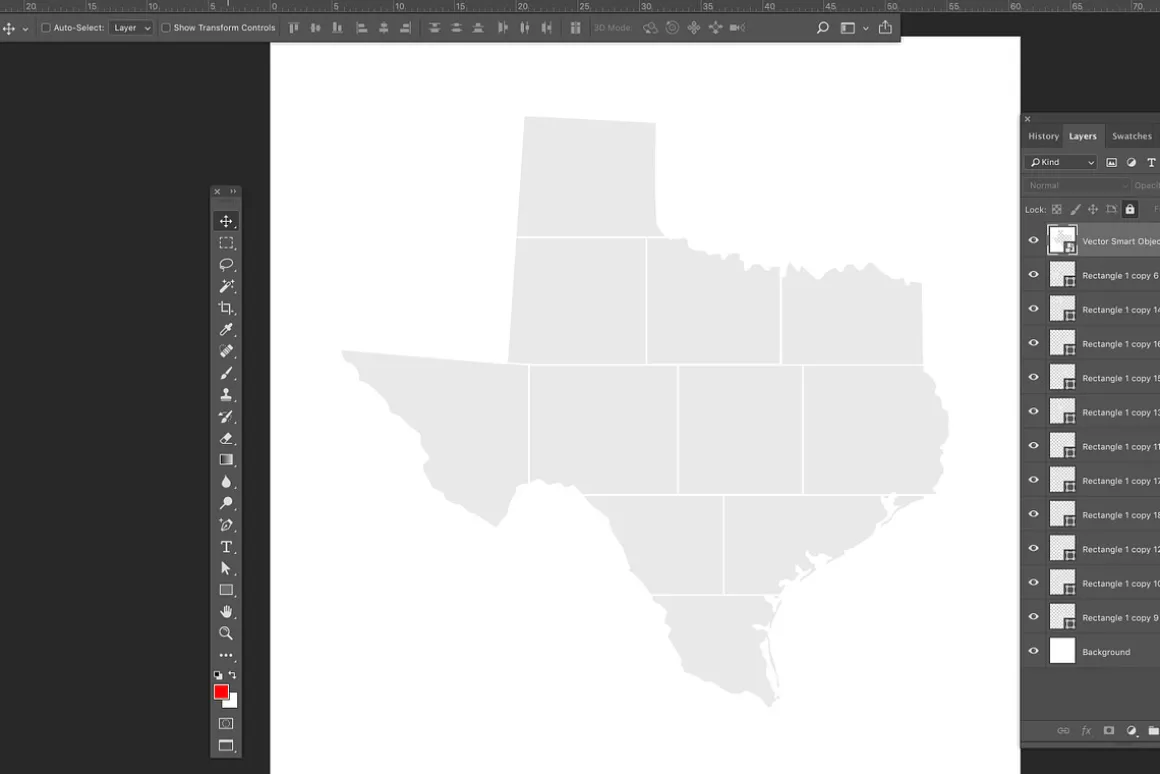Select the Blur tool
The image size is (1160, 774).
coord(226,482)
